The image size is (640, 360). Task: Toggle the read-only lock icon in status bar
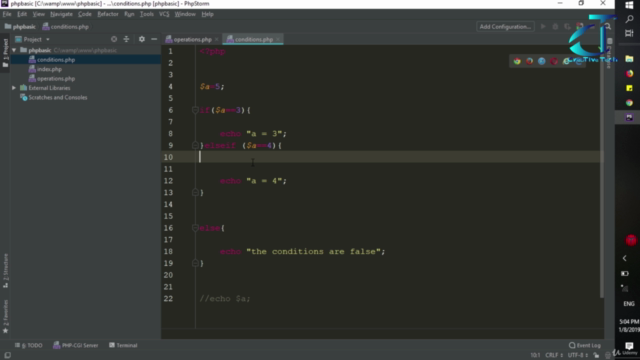pyautogui.click(x=596, y=355)
